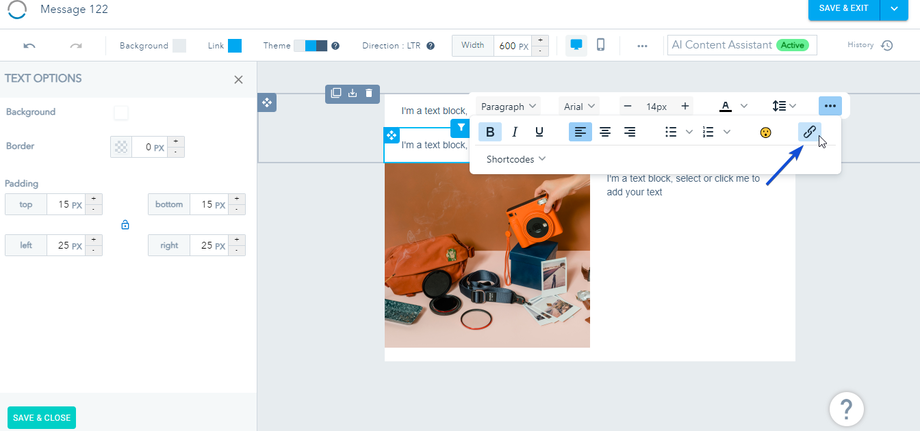Open more options ellipsis in top toolbar
The height and width of the screenshot is (431, 920).
click(642, 46)
